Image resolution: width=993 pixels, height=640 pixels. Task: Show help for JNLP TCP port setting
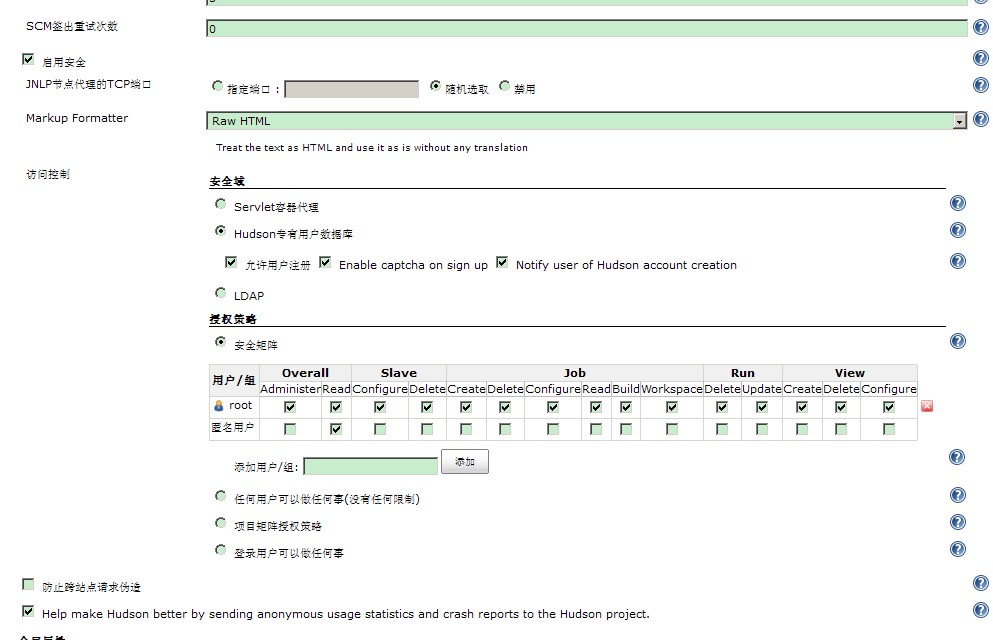click(x=980, y=85)
